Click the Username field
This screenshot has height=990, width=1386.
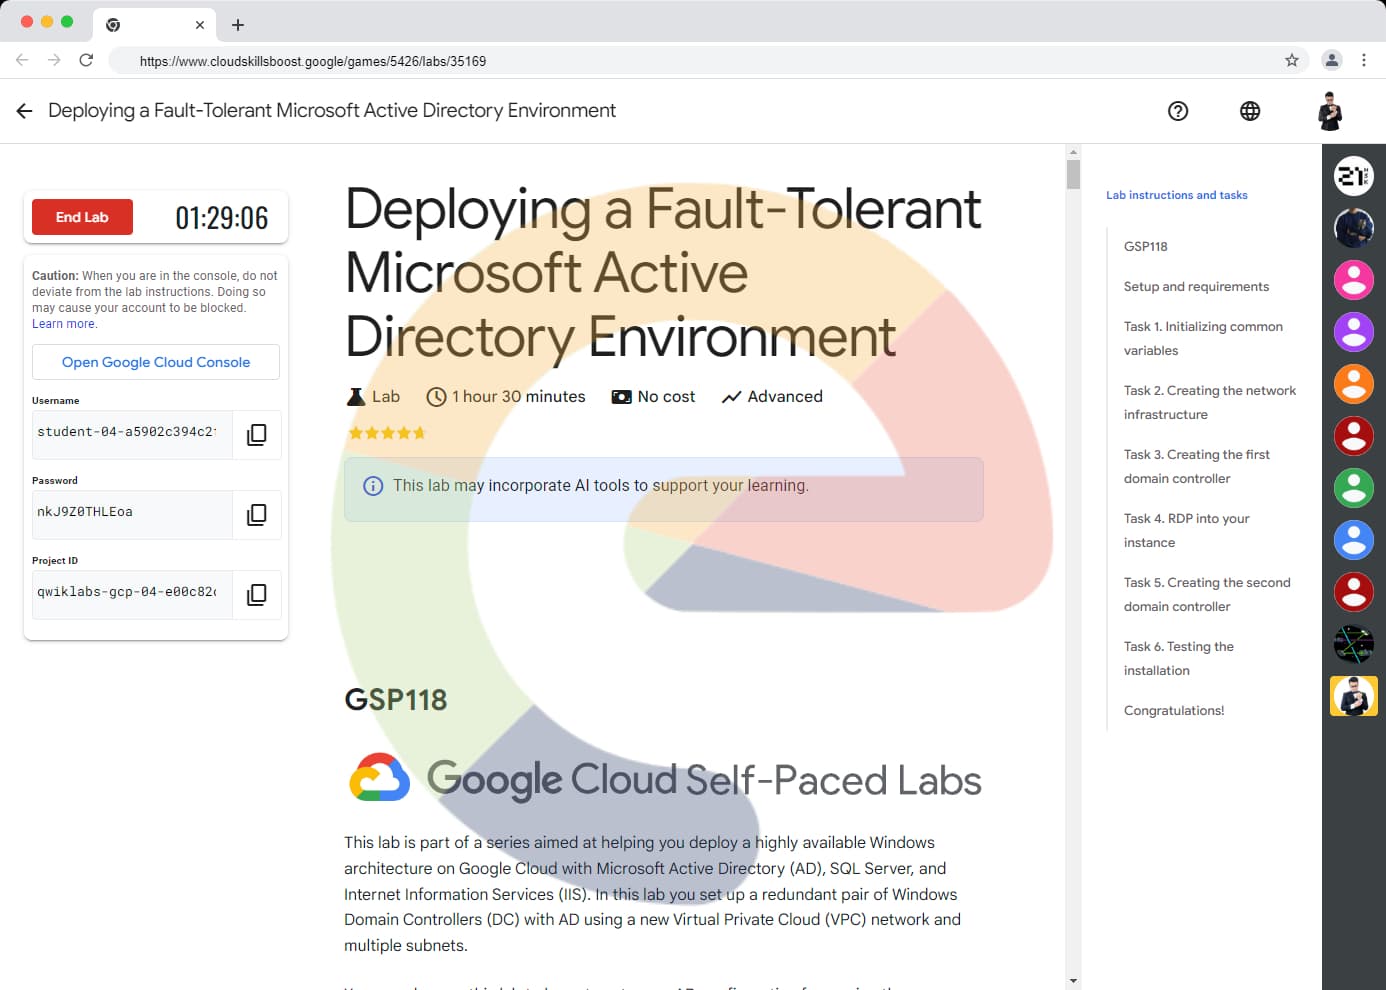click(132, 433)
